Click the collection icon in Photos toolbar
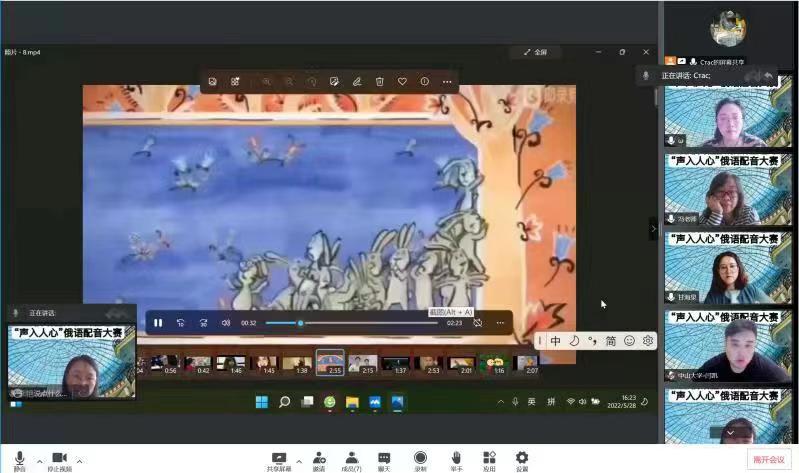The width and height of the screenshot is (799, 473). tap(235, 82)
